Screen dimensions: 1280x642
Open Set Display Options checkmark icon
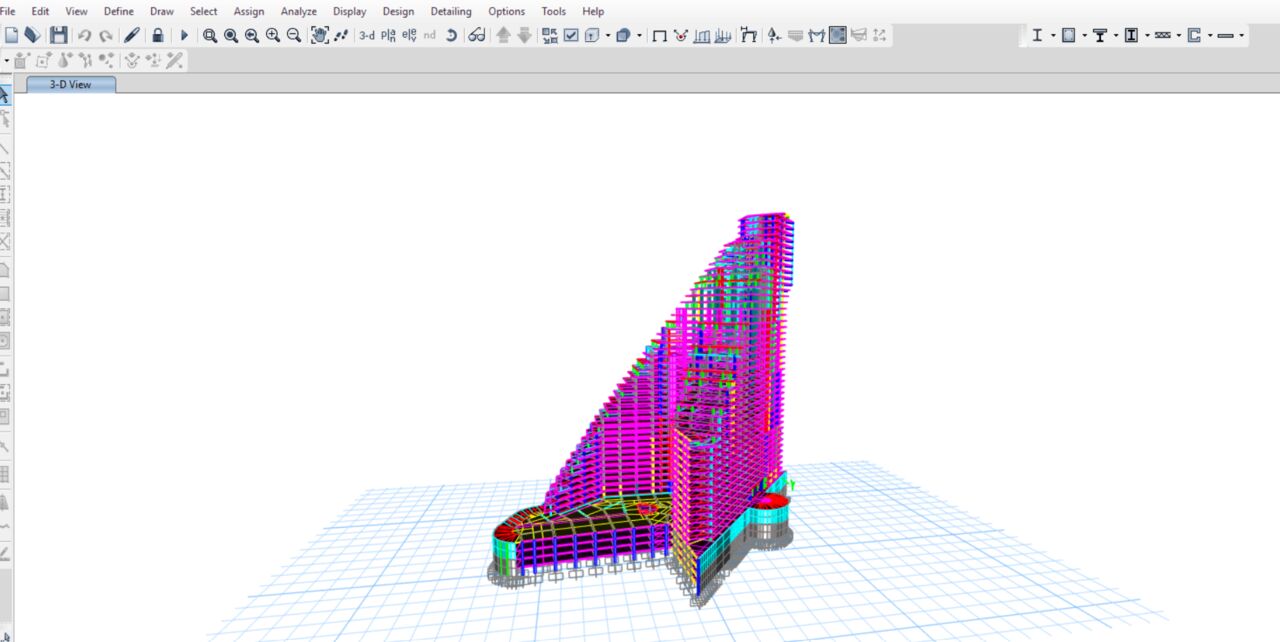pos(571,35)
